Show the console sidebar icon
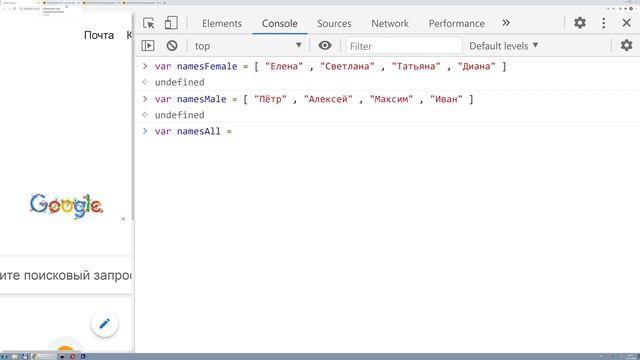640x360 pixels. [x=148, y=46]
